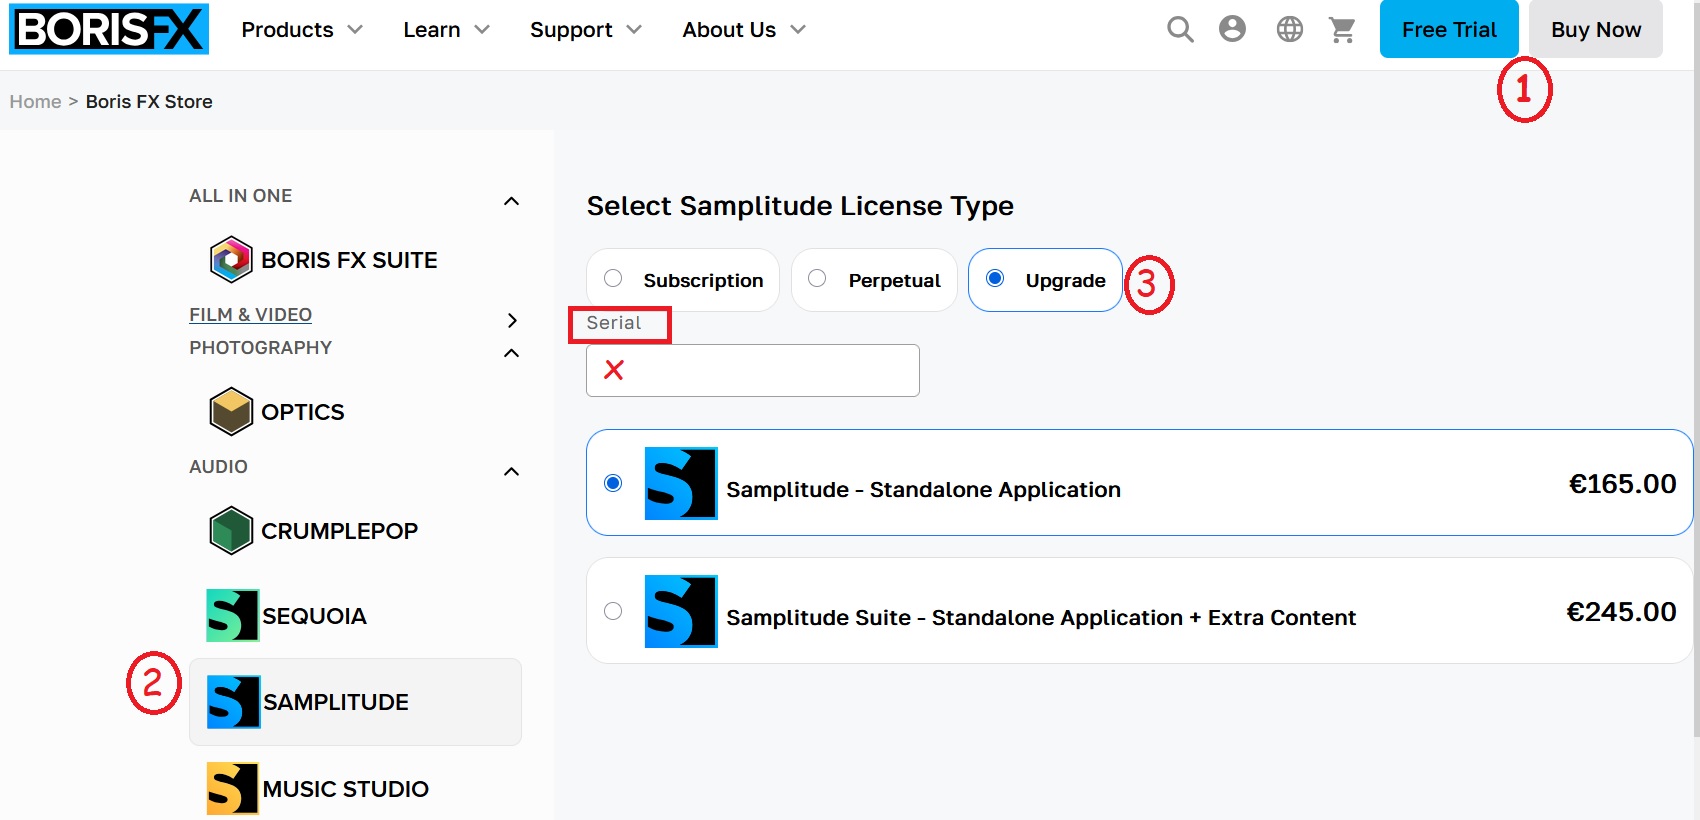This screenshot has height=820, width=1700.
Task: Open the Film & Video category link
Action: coord(250,315)
